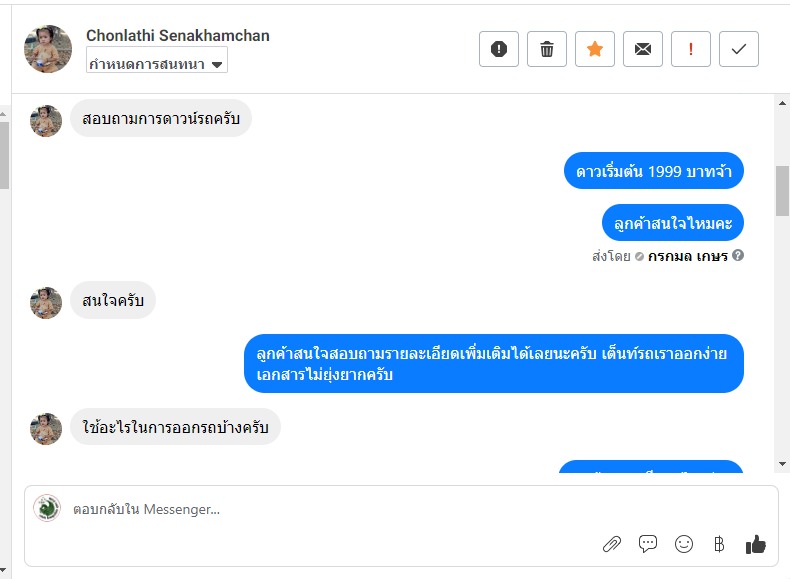
Task: Click Chonlathi Senakhamchan name in header
Action: 178,36
